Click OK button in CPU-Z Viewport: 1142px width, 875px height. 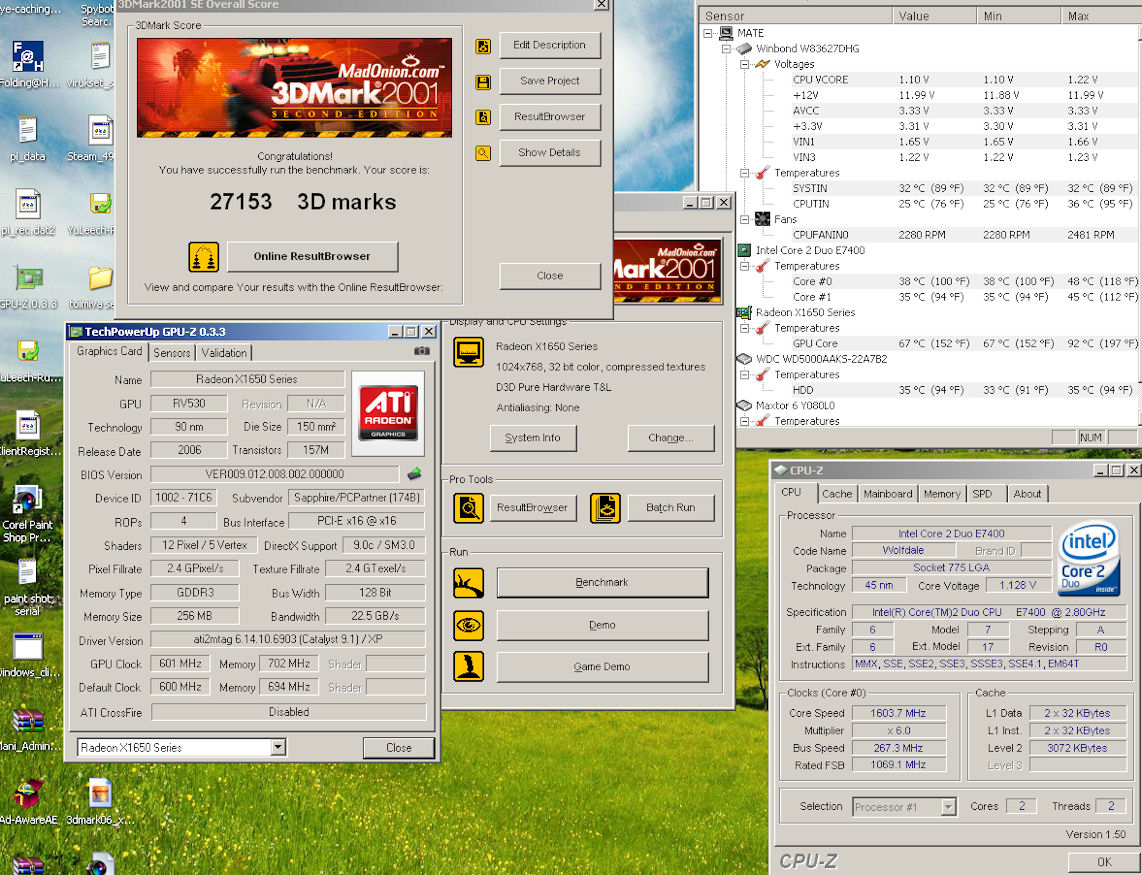point(1104,862)
